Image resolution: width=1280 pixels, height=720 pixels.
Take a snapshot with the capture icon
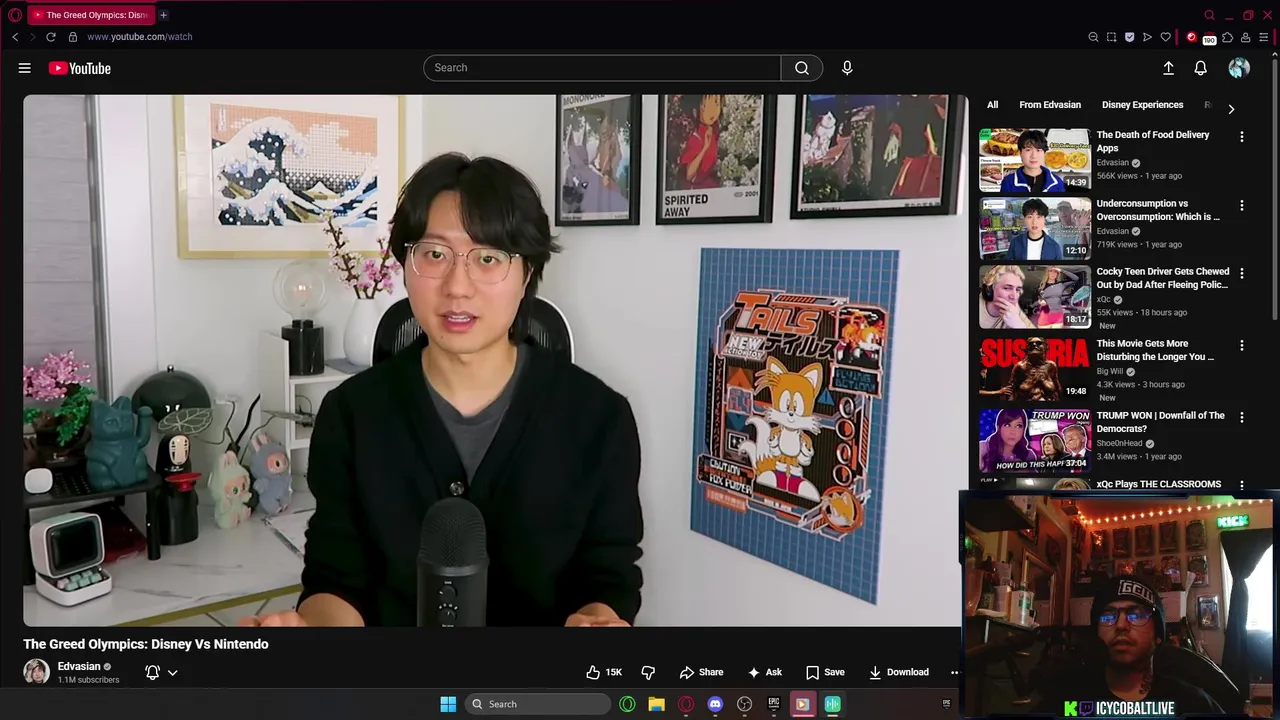[x=1111, y=37]
